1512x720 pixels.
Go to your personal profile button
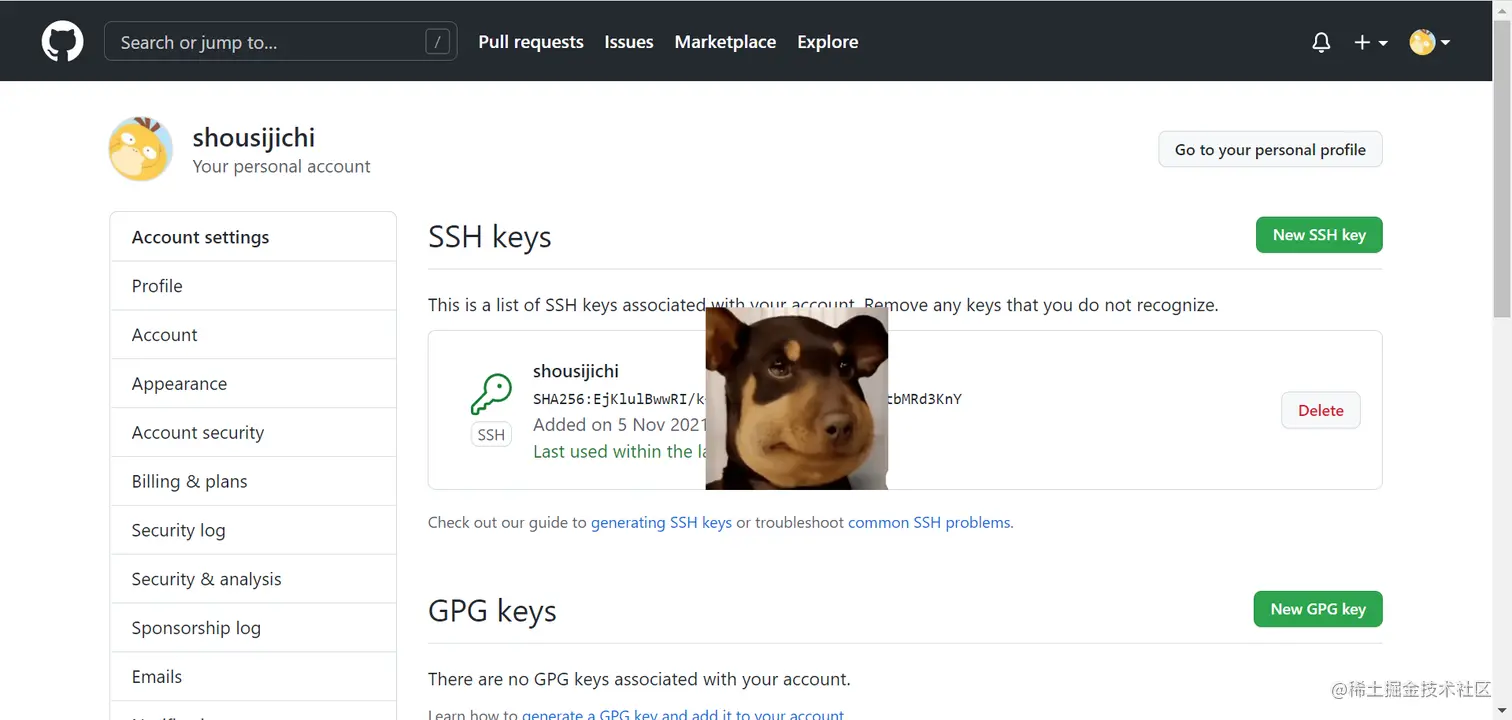click(1270, 149)
